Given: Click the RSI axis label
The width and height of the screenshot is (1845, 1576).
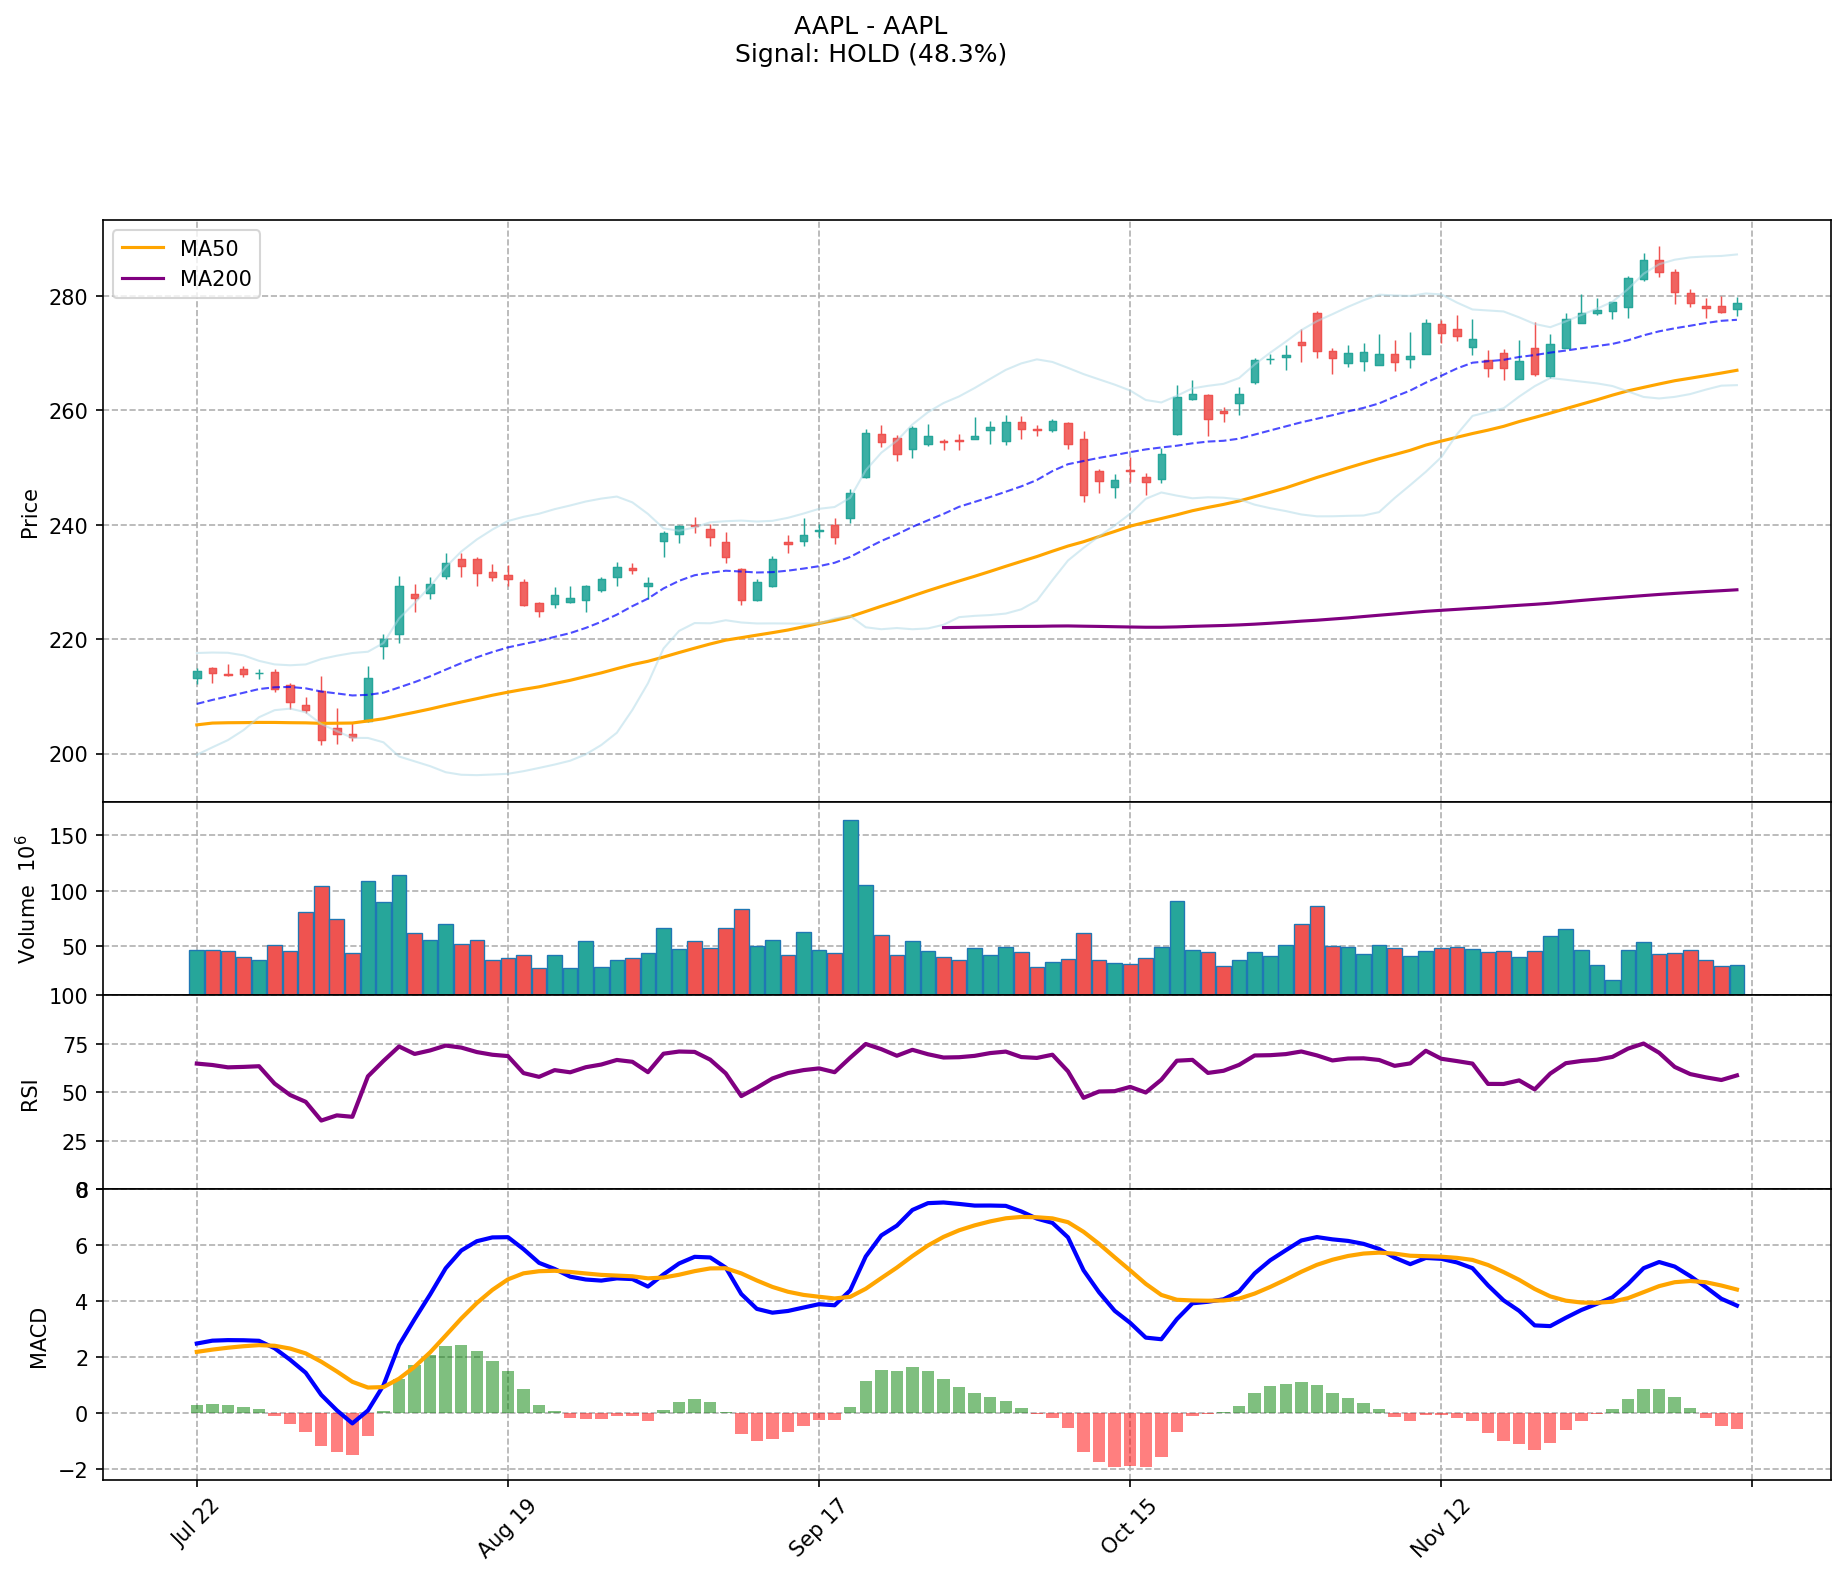Looking at the screenshot, I should tap(30, 1093).
